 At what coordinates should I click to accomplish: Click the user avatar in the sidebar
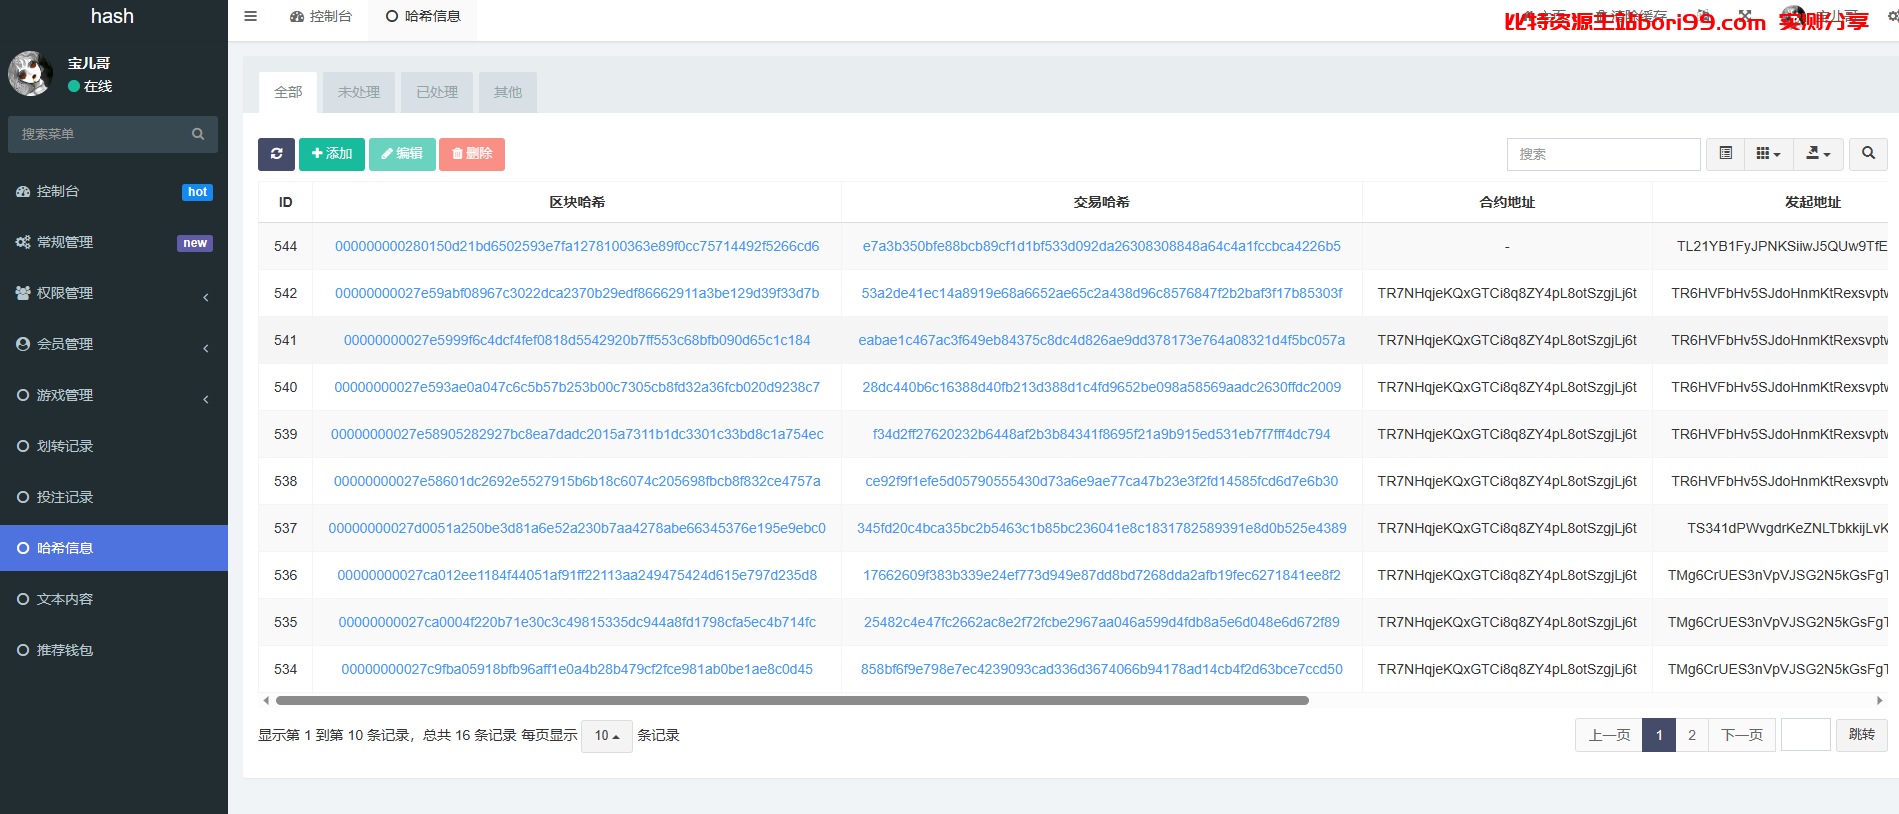pyautogui.click(x=31, y=74)
